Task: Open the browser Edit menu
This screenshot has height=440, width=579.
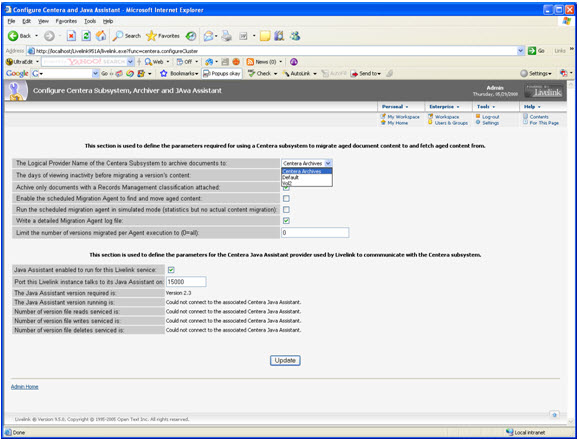Action: point(27,21)
